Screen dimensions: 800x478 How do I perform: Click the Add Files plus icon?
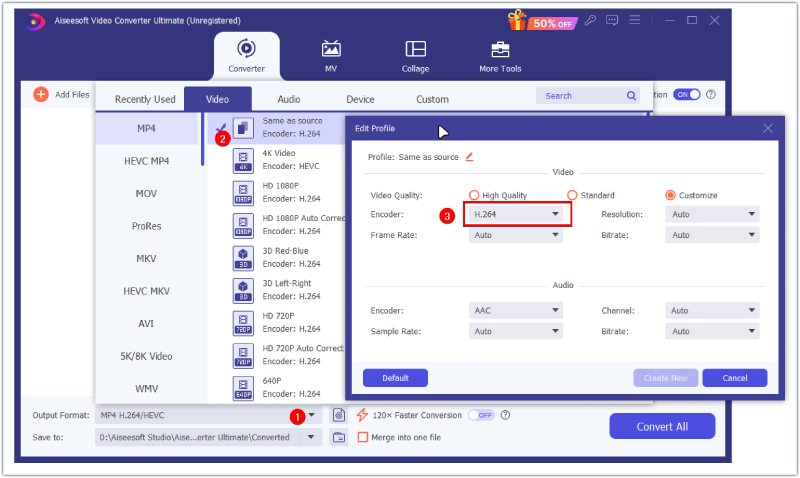pos(41,94)
